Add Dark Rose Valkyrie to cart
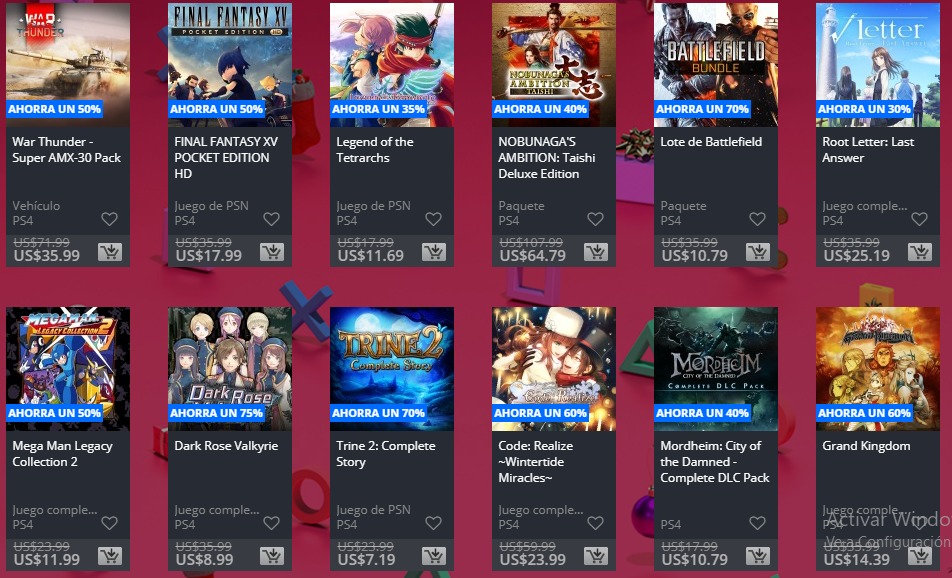Image resolution: width=952 pixels, height=578 pixels. 272,556
